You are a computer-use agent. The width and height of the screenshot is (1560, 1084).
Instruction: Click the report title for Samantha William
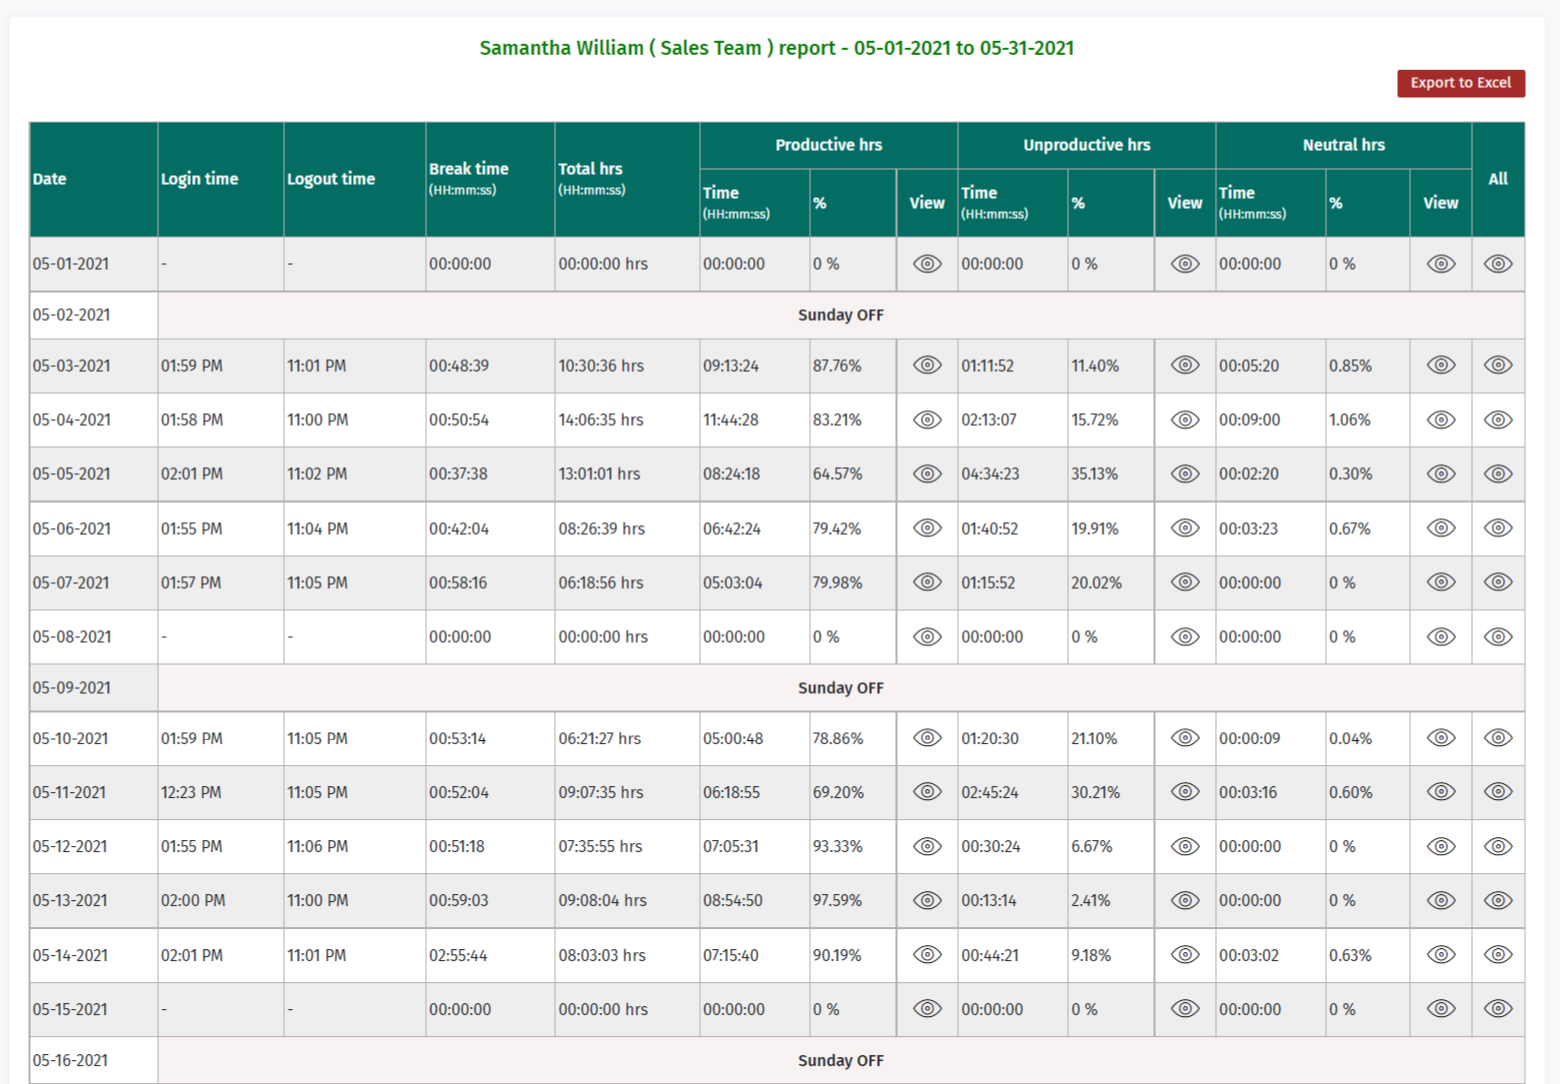click(x=776, y=48)
